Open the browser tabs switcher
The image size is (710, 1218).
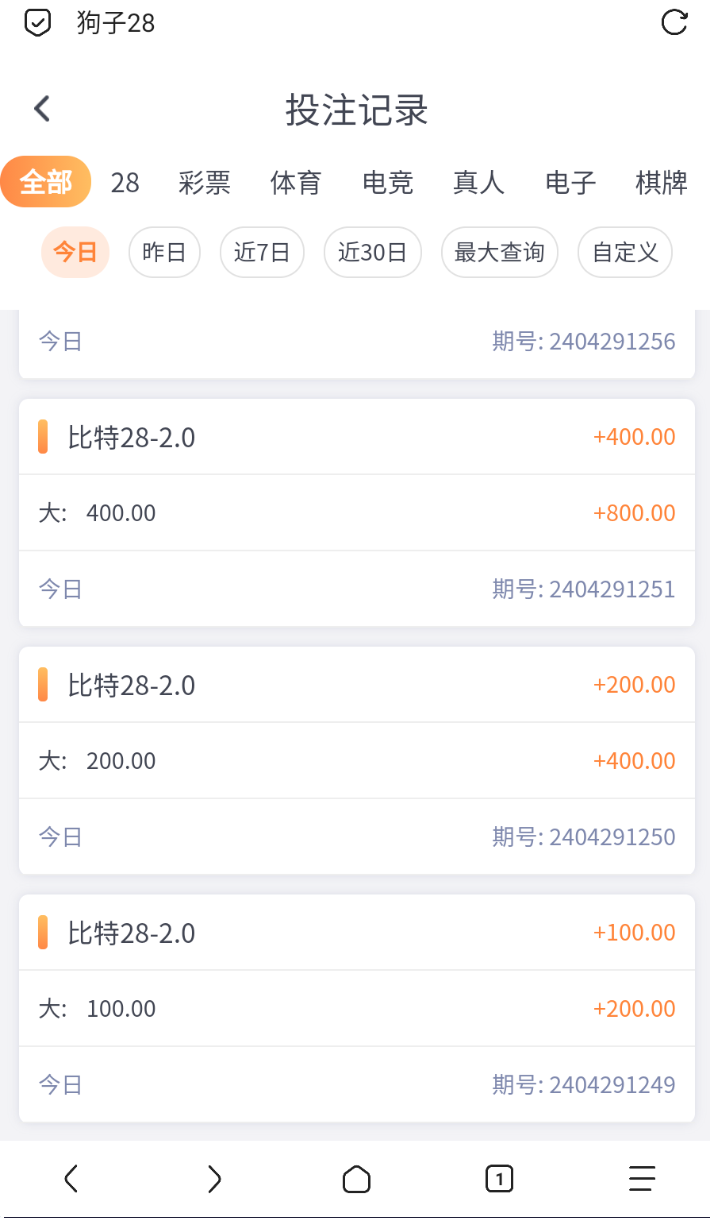pyautogui.click(x=499, y=1179)
